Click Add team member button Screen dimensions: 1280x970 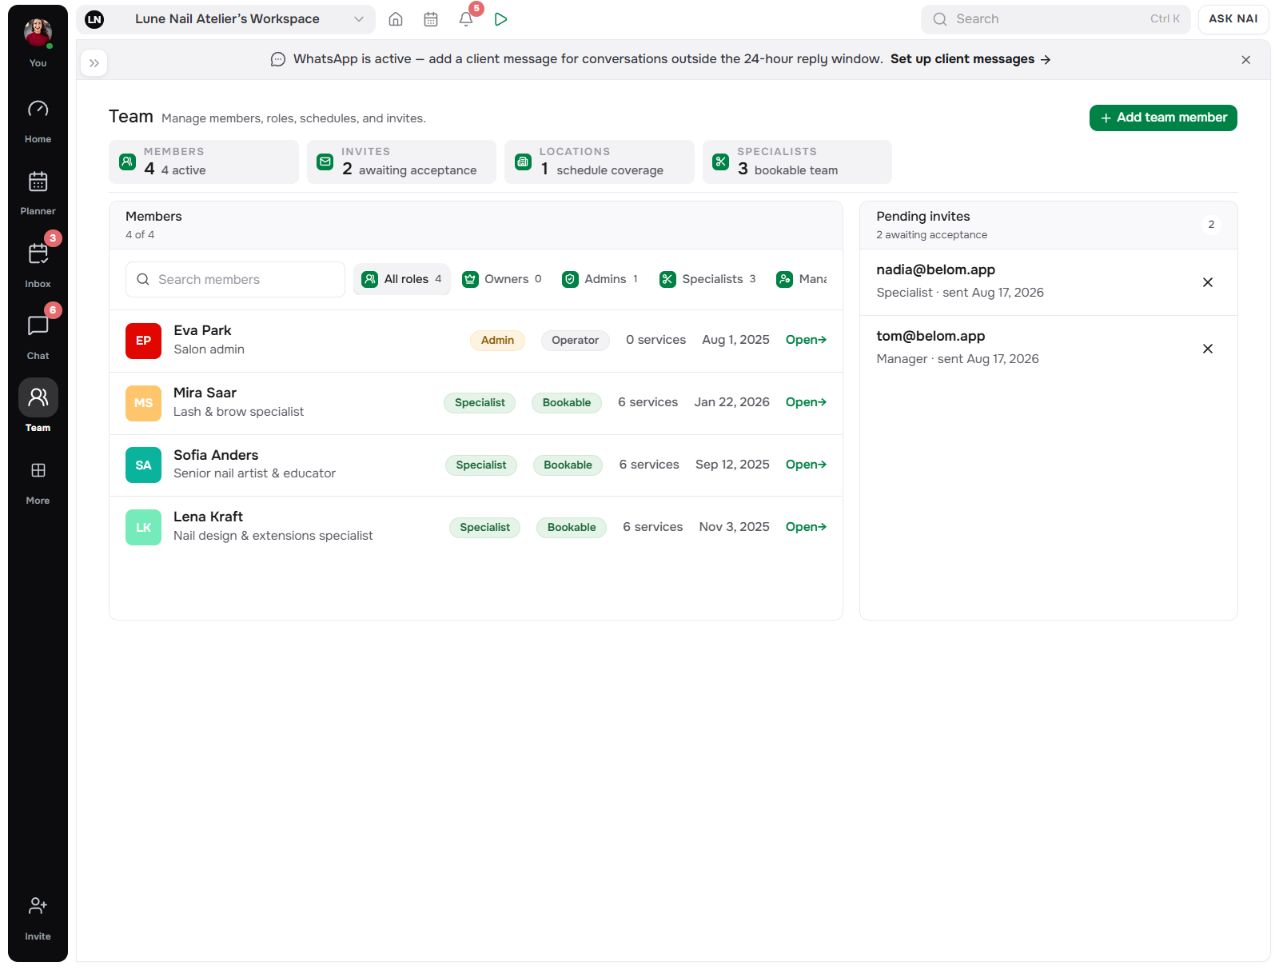(x=1163, y=118)
